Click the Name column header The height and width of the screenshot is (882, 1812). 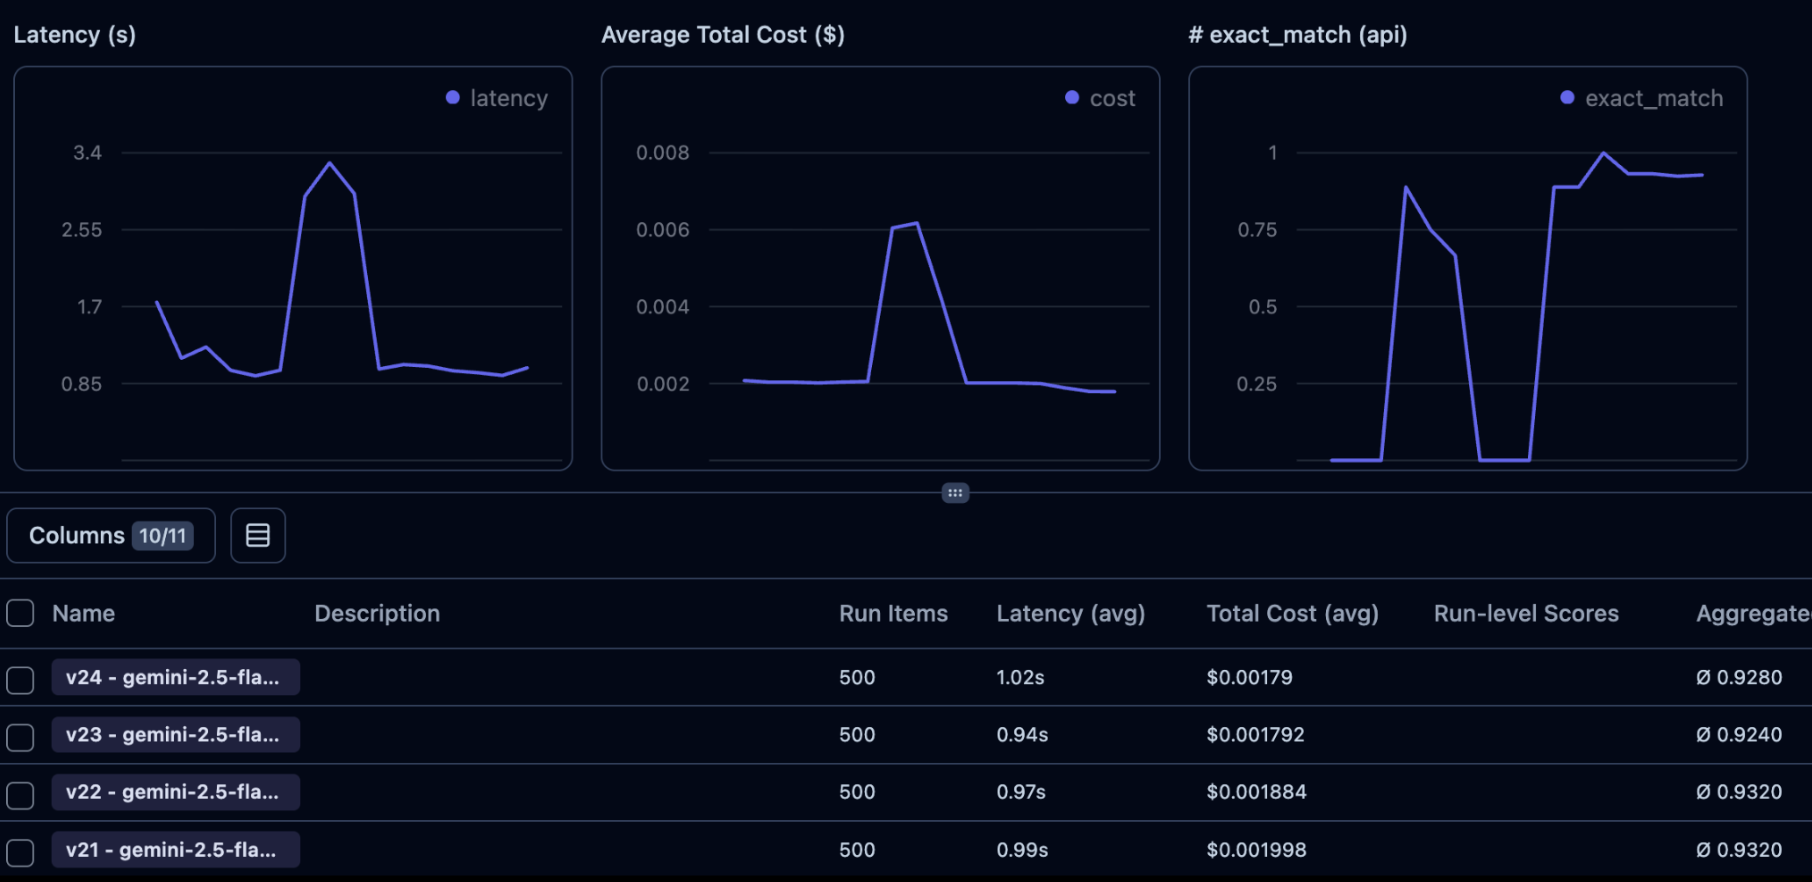click(83, 613)
